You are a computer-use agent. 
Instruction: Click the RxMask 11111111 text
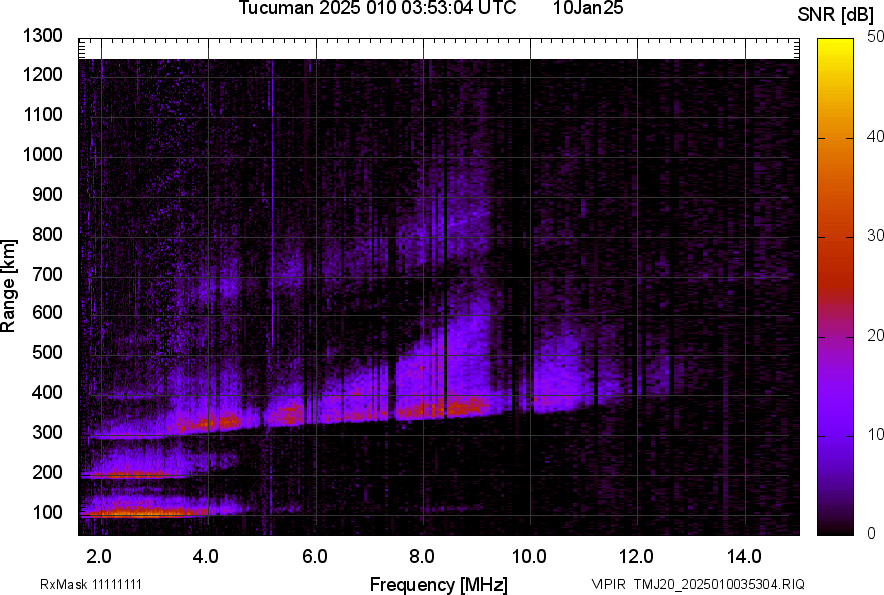point(98,584)
